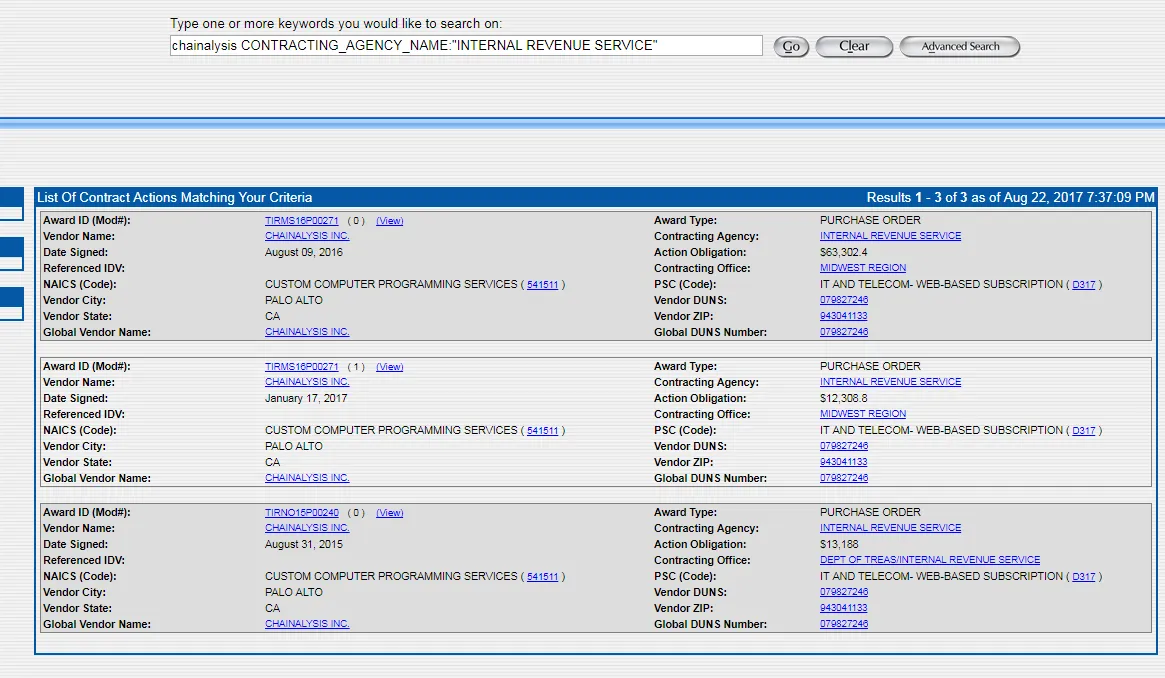Select the $63,302.4 action obligation value
Image resolution: width=1165 pixels, height=678 pixels.
(x=843, y=252)
